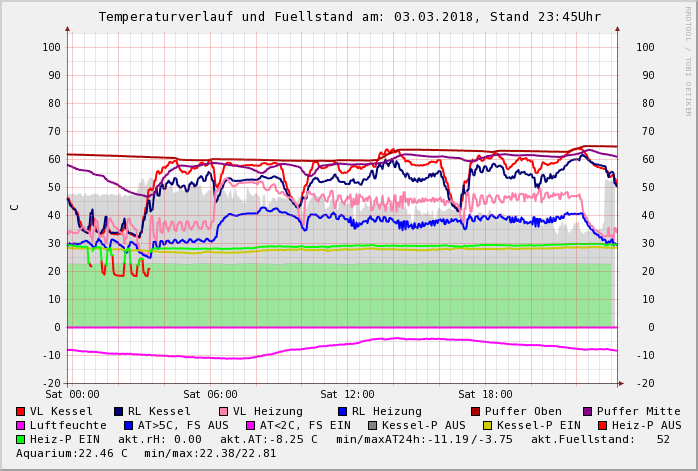Select the purple Puffer Mitte swatch
The image size is (698, 471).
pyautogui.click(x=588, y=411)
